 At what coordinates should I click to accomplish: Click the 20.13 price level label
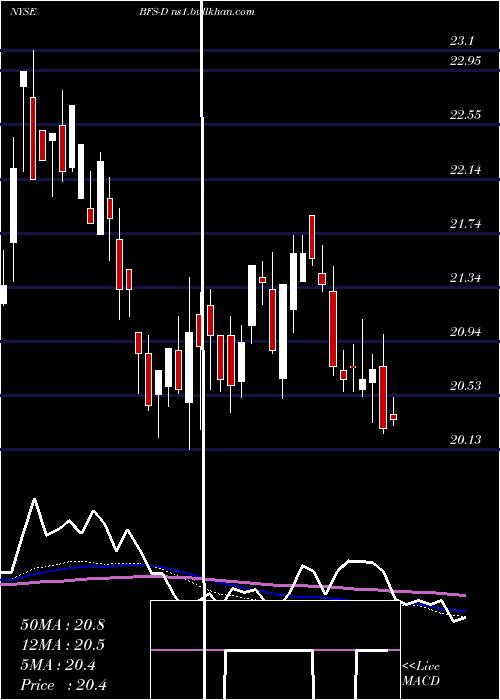pyautogui.click(x=465, y=440)
